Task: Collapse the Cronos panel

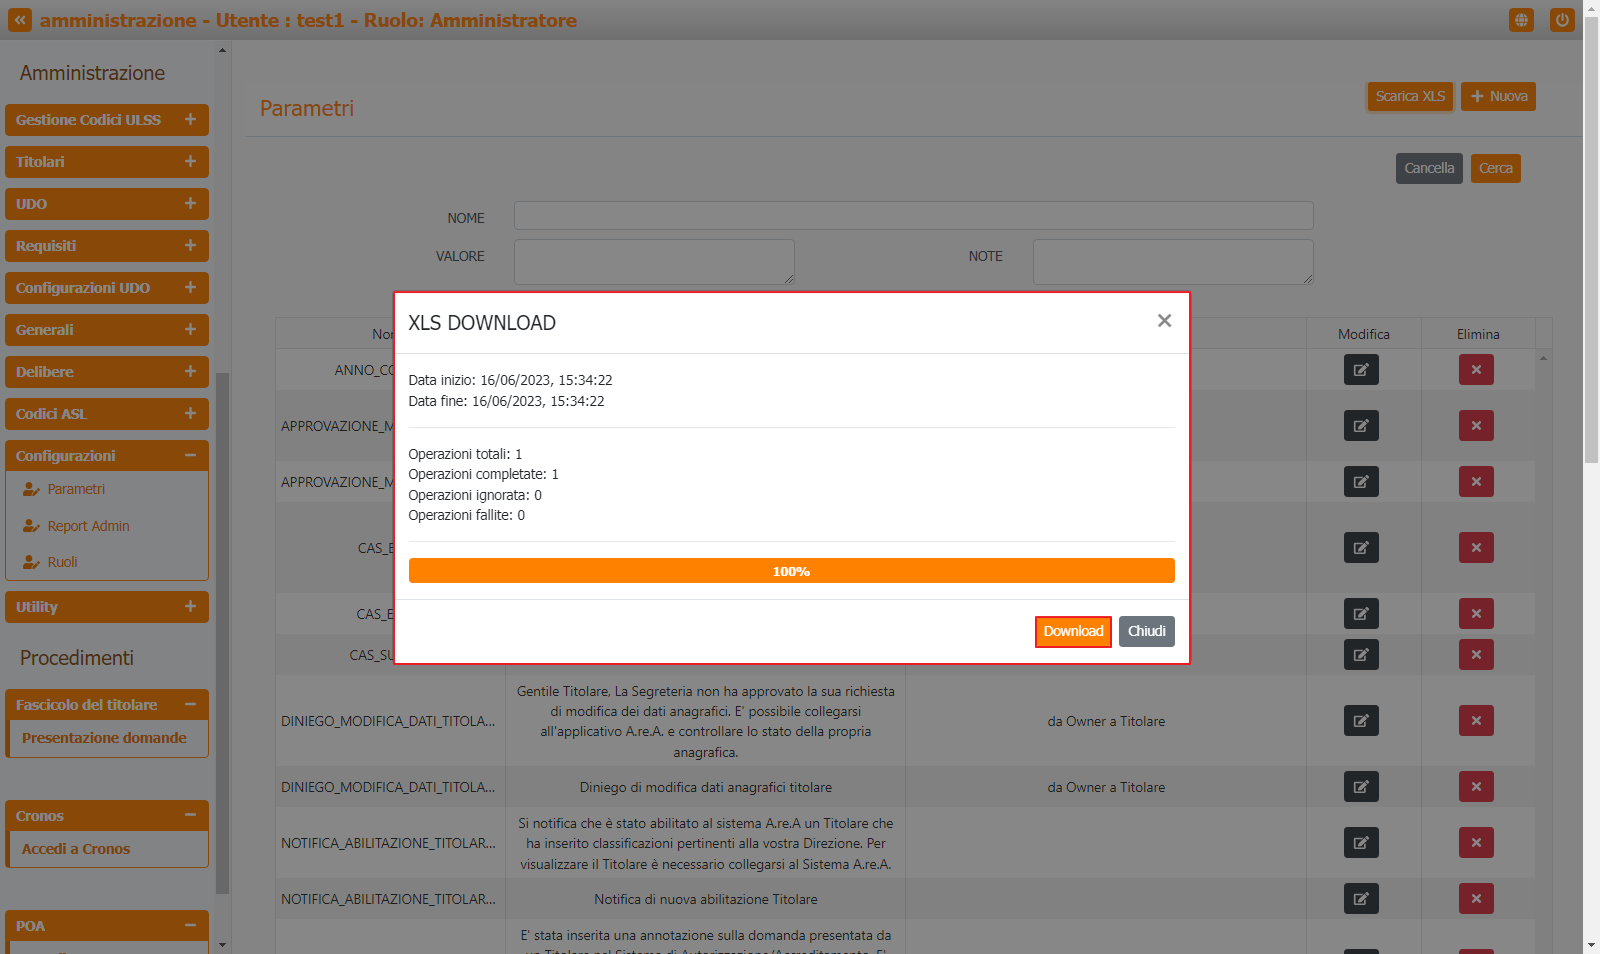Action: [190, 816]
